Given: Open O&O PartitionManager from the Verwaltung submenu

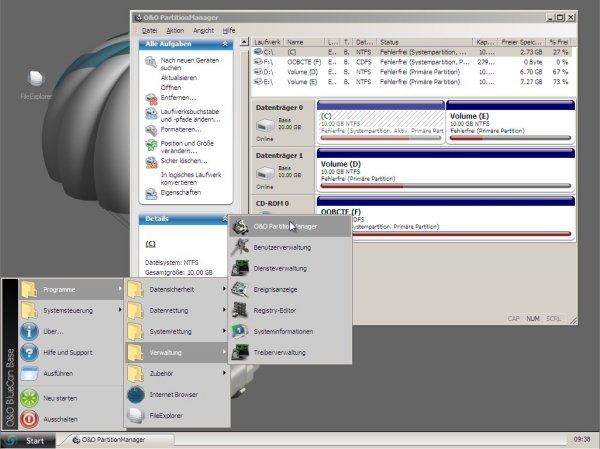Looking at the screenshot, I should tap(290, 226).
